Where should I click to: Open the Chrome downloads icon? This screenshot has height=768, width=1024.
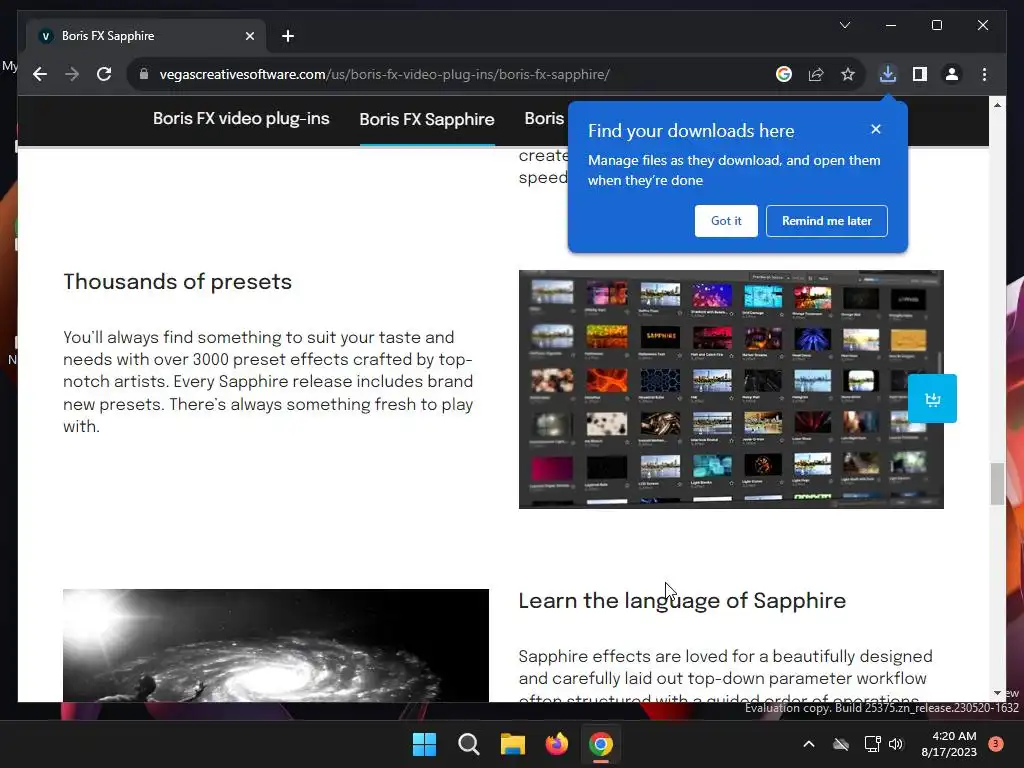point(888,74)
